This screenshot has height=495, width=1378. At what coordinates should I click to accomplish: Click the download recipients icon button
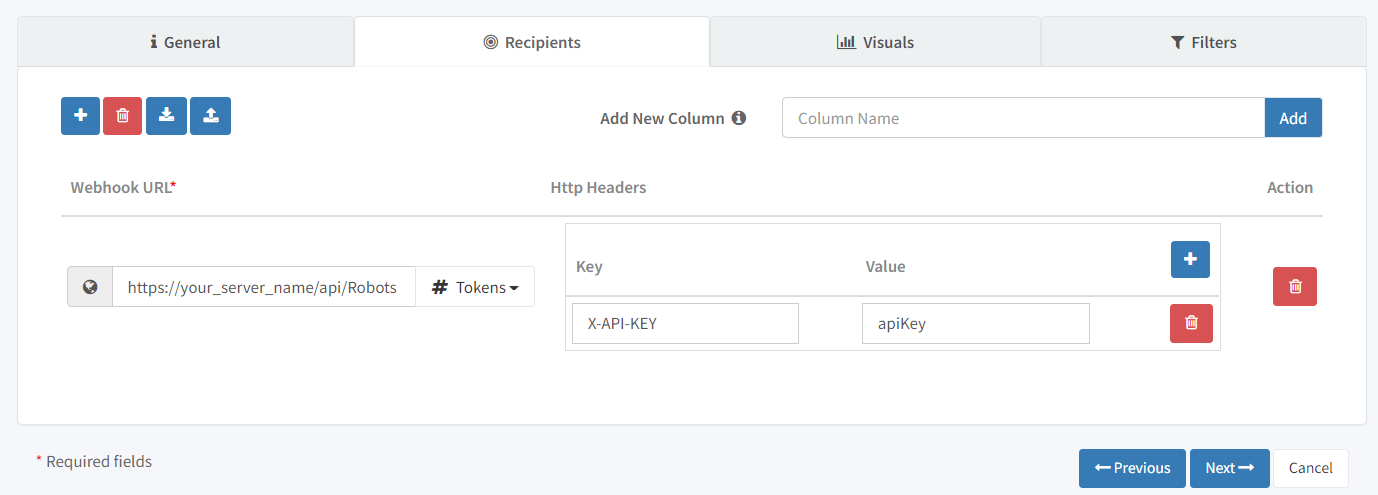point(167,116)
